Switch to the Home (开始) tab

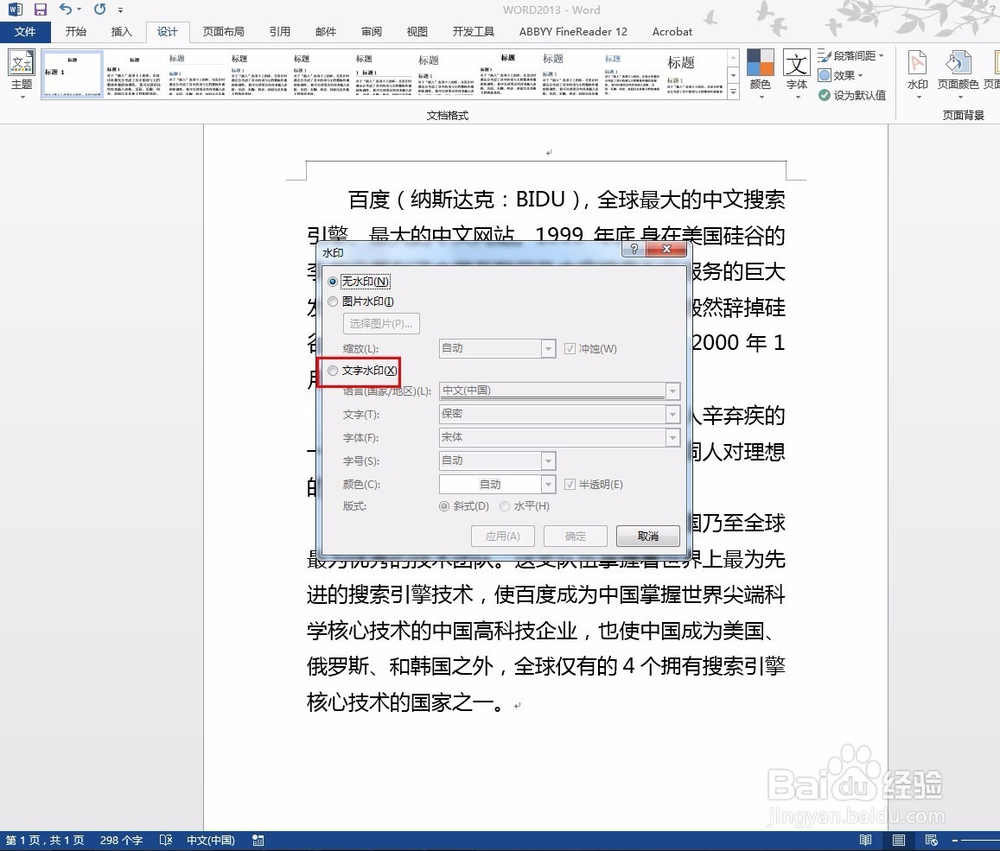[x=75, y=31]
